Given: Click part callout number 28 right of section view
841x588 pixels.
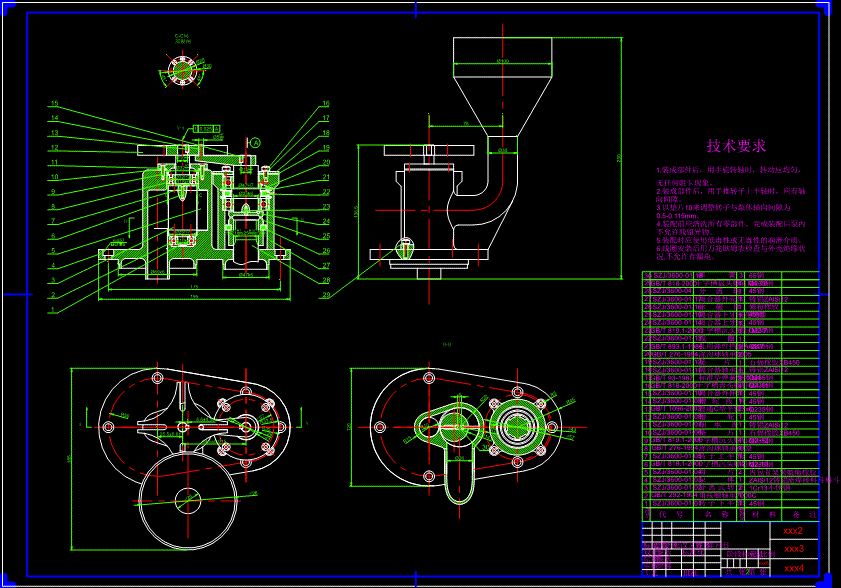Looking at the screenshot, I should click(326, 281).
